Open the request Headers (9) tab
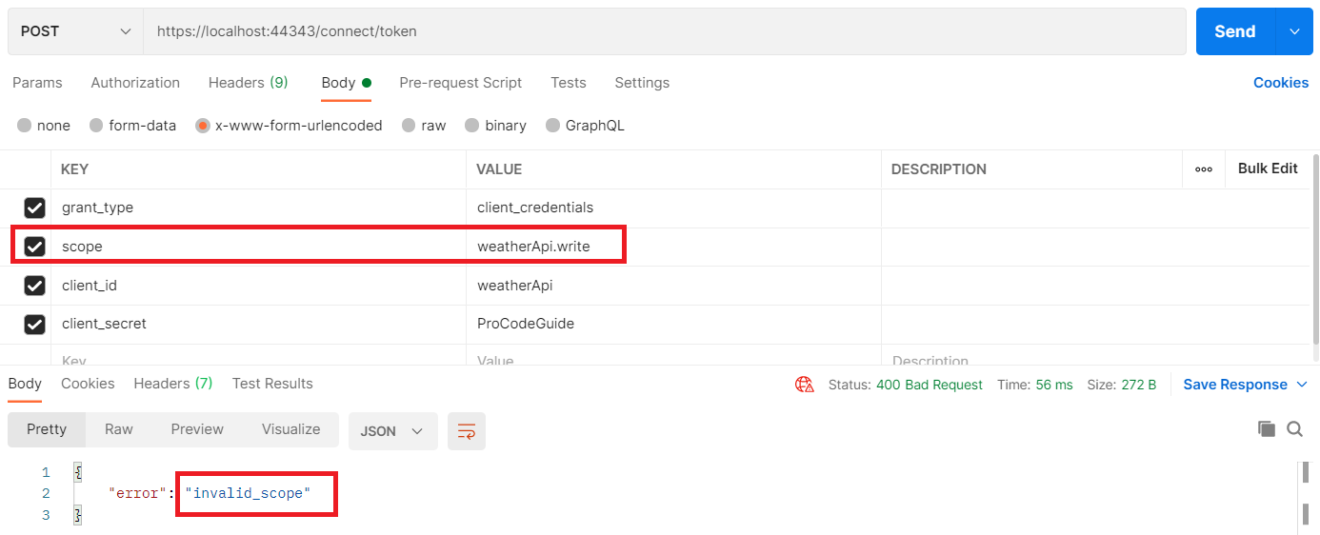The width and height of the screenshot is (1320, 535). (248, 83)
